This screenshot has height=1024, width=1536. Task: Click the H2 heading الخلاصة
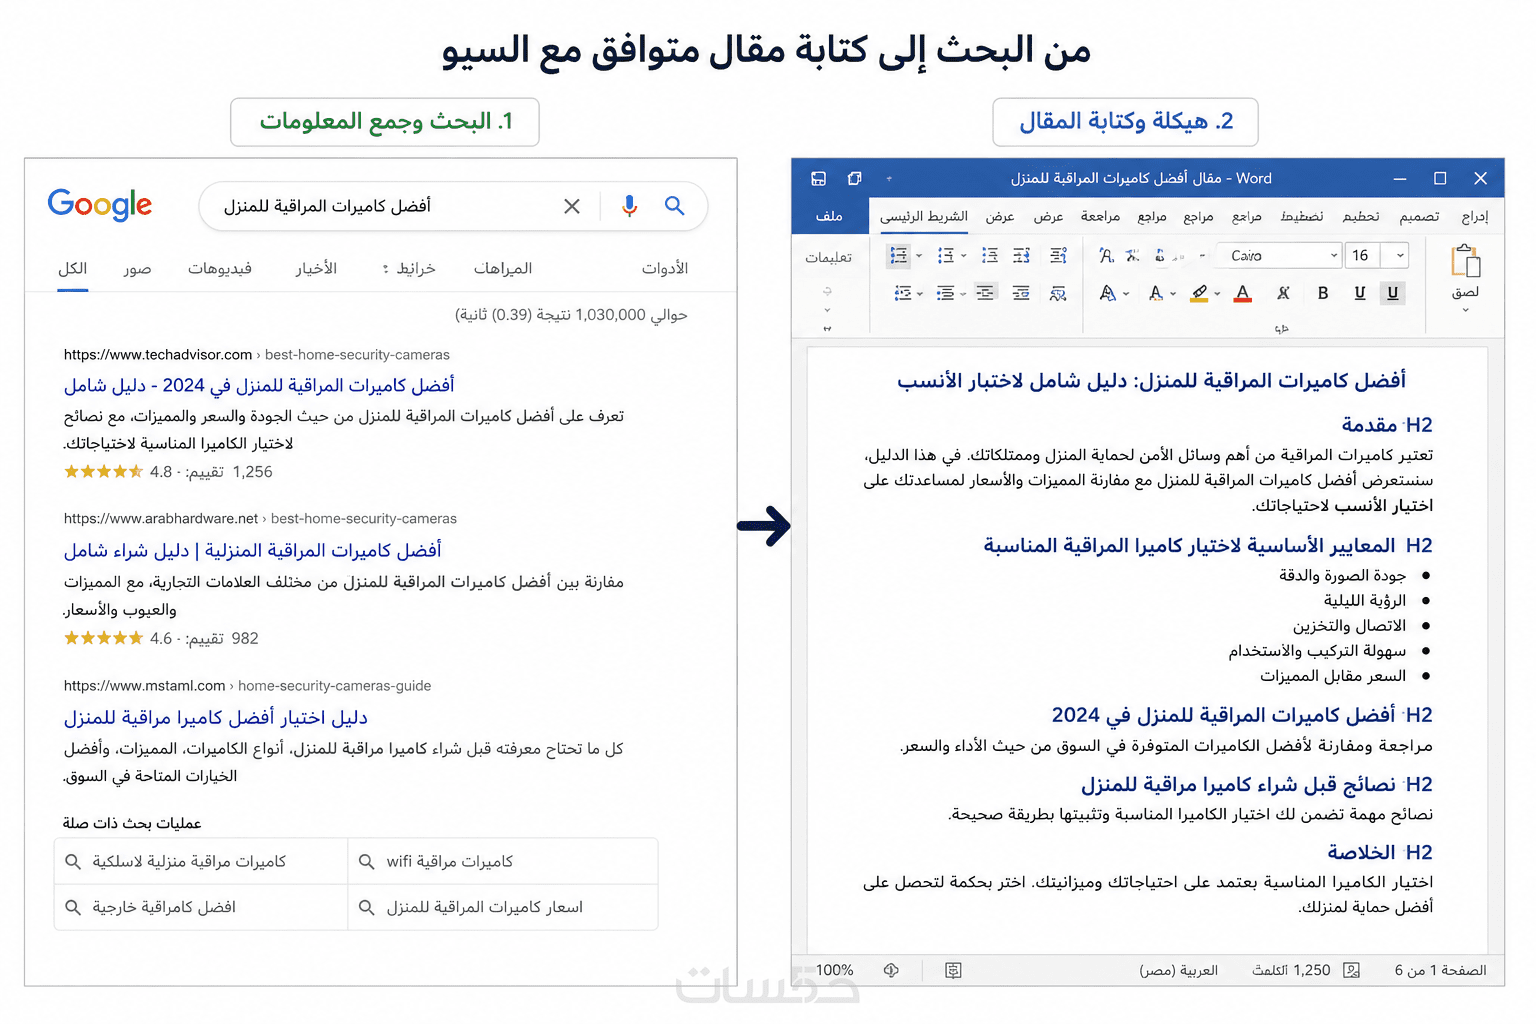point(1380,853)
